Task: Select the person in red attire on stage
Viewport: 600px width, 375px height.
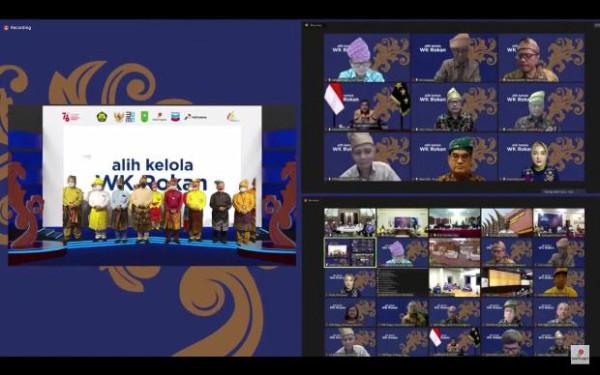Action: pos(173,211)
